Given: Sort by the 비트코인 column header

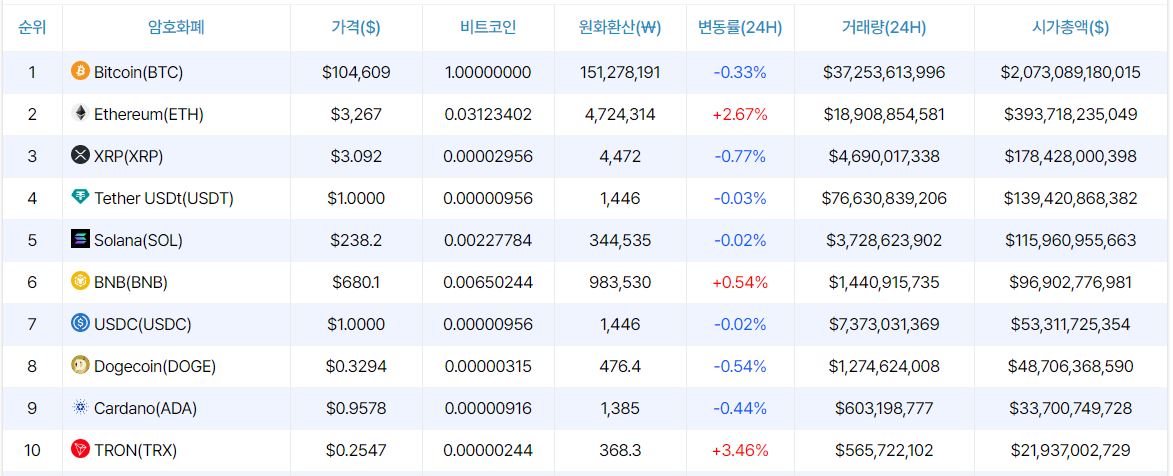Looking at the screenshot, I should point(488,28).
